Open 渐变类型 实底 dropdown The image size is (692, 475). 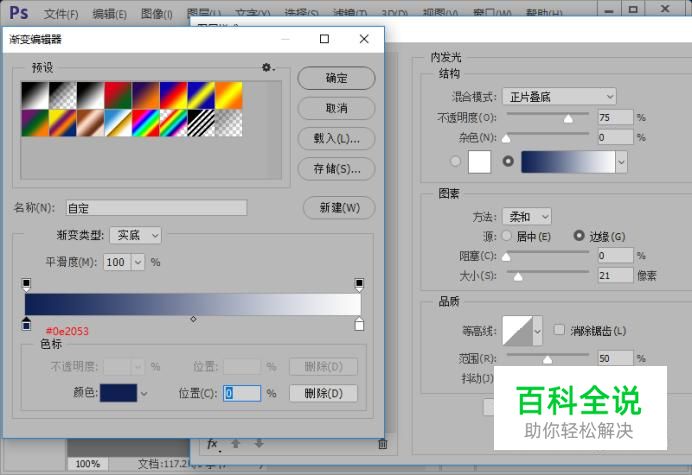point(135,235)
